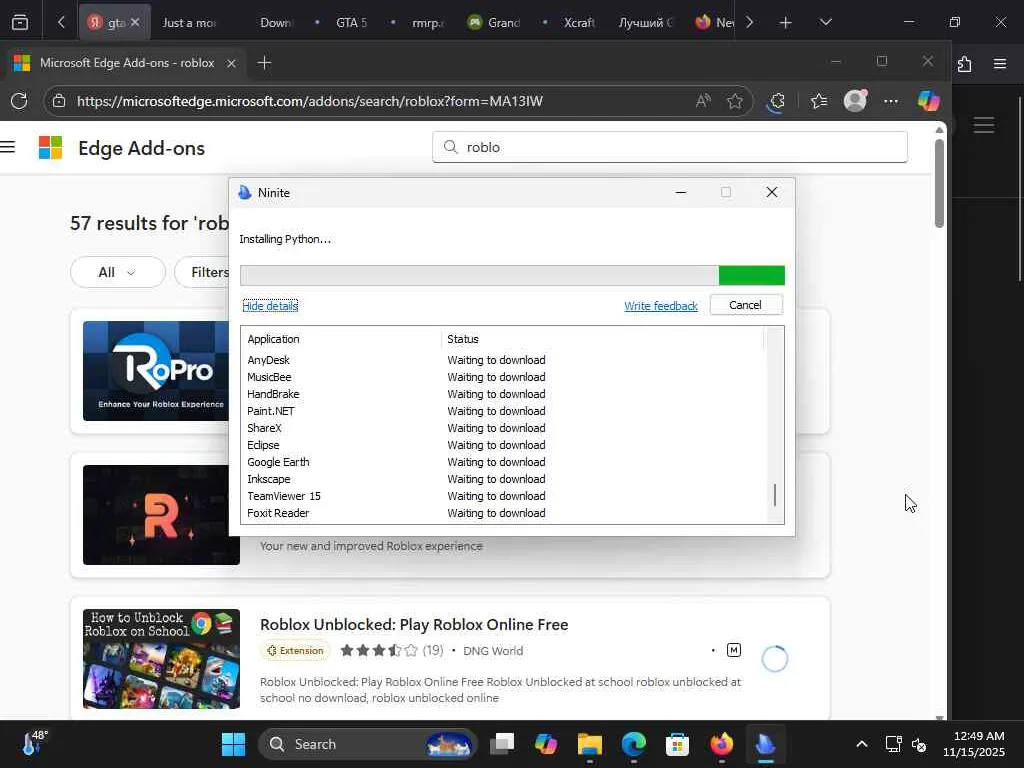Open Roblox Unblocked: Play Roblox Online Free

pyautogui.click(x=414, y=624)
